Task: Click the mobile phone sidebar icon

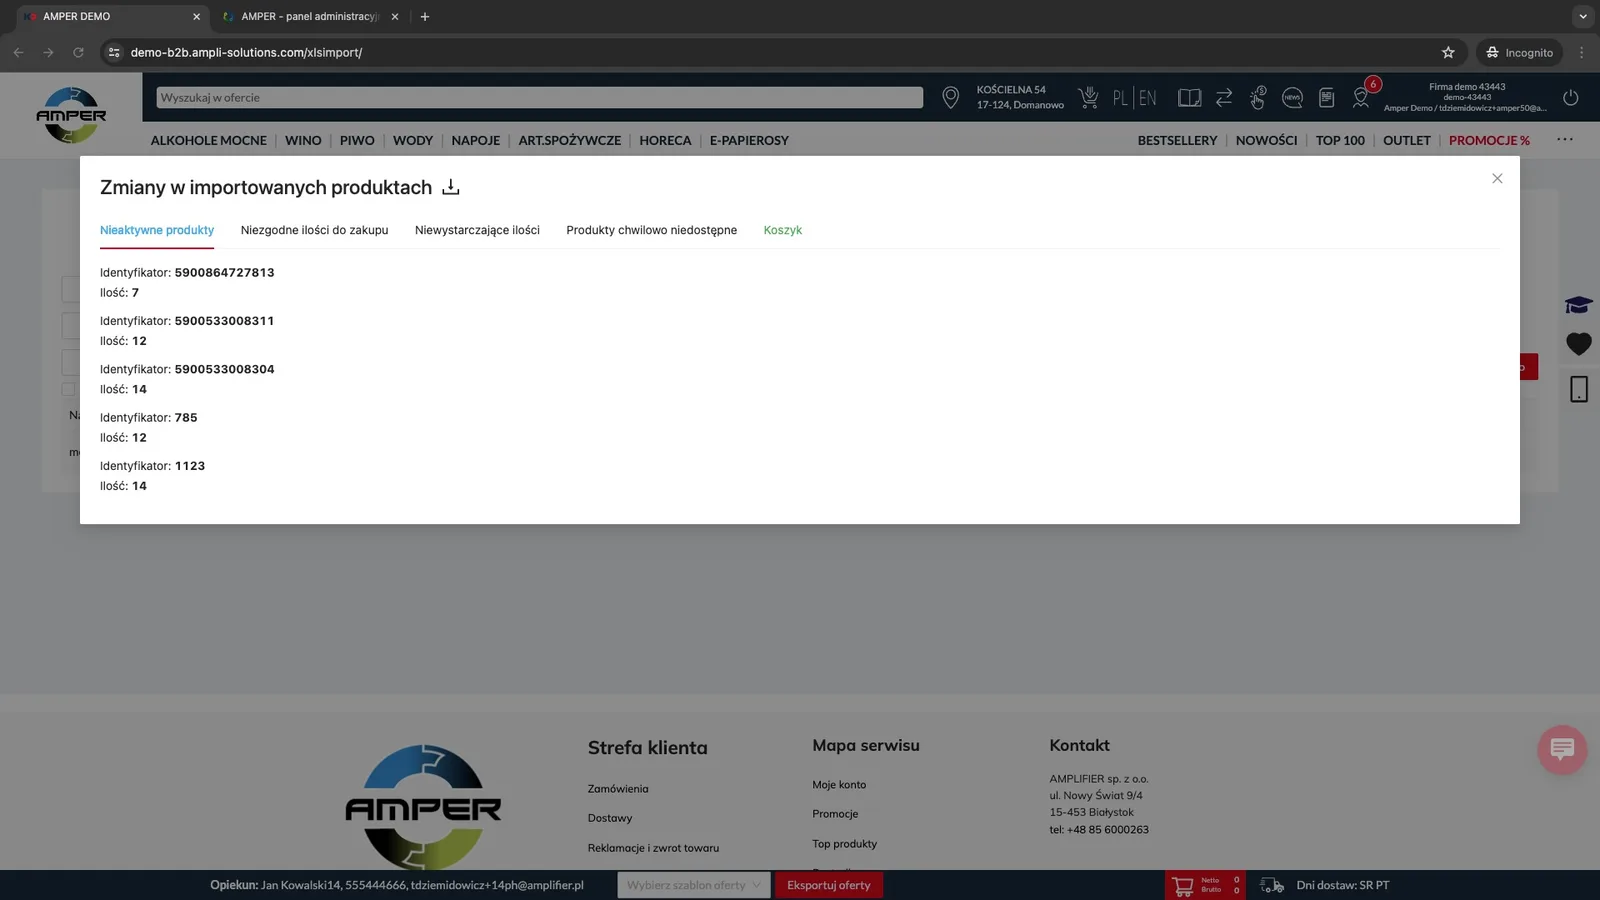Action: [x=1579, y=389]
